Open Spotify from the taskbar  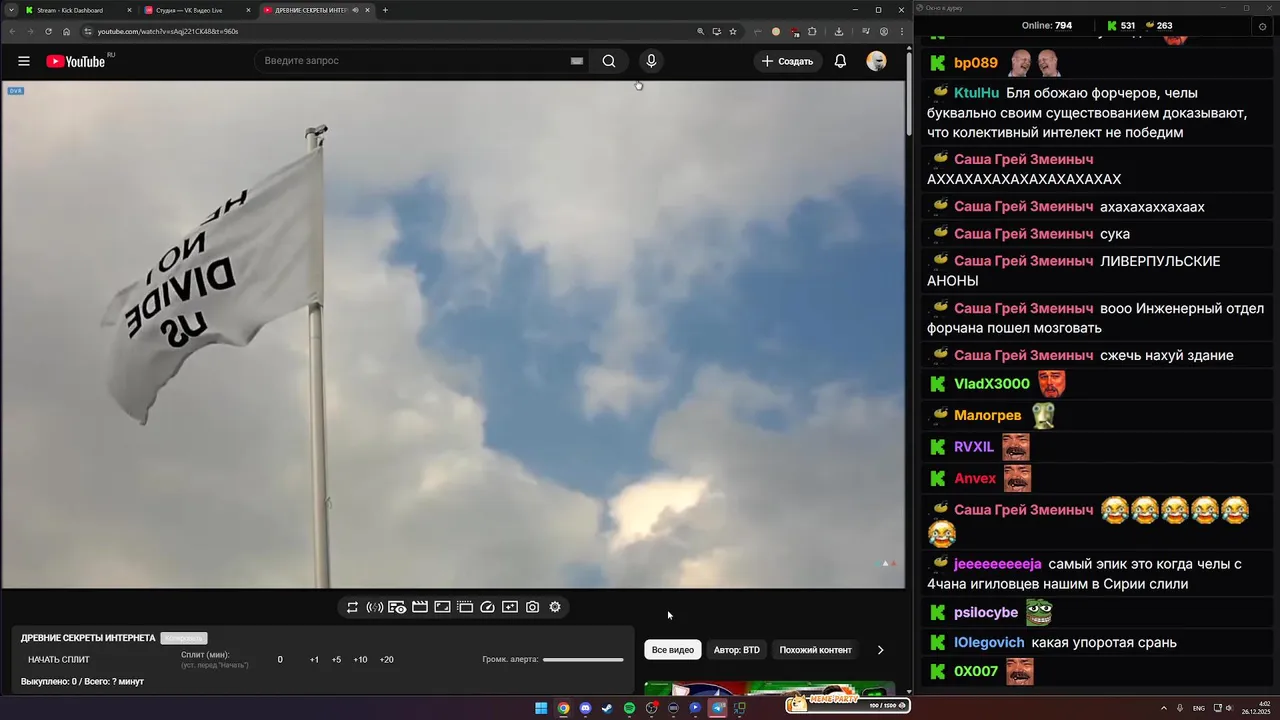tap(629, 708)
